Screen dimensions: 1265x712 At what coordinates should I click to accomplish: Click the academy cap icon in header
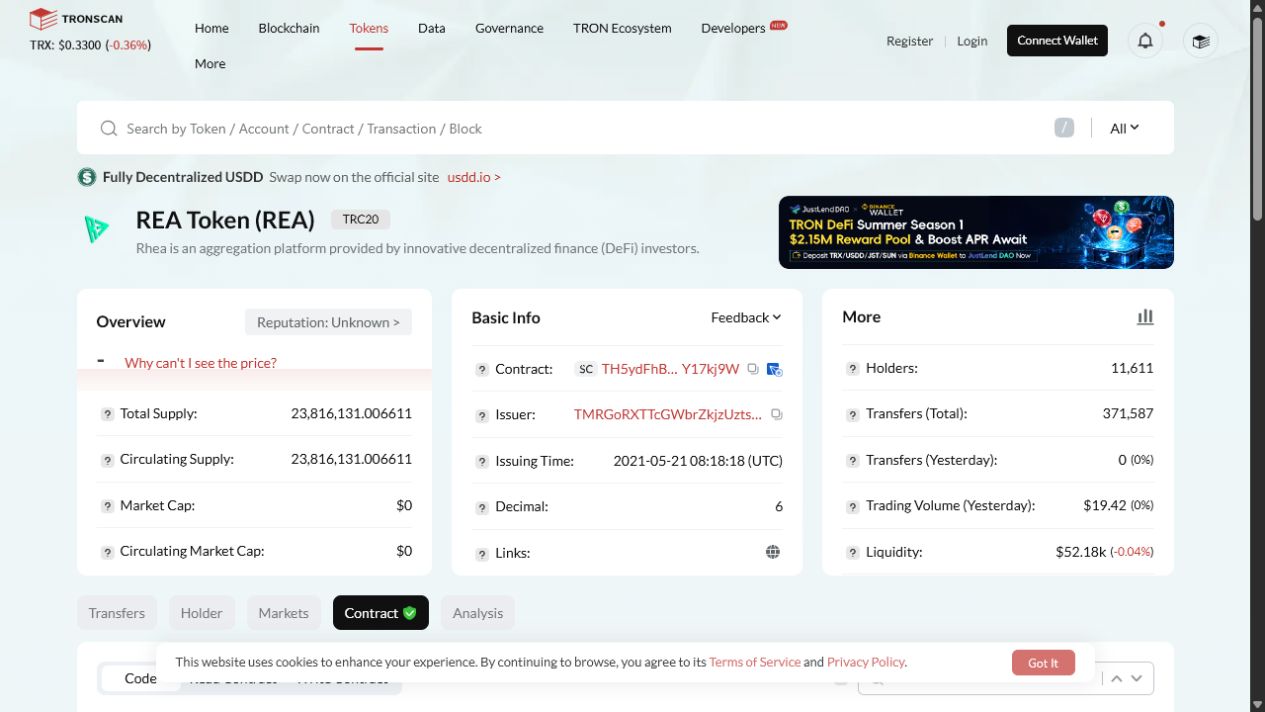(1201, 41)
